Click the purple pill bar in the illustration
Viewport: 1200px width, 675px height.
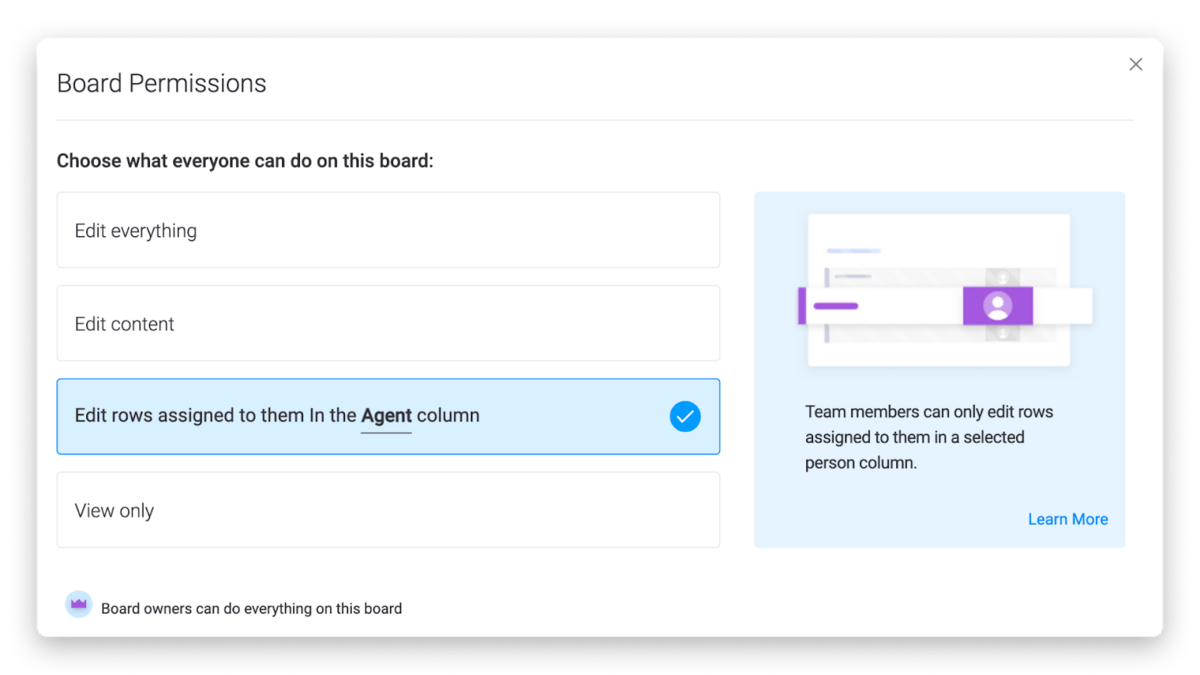tap(835, 306)
